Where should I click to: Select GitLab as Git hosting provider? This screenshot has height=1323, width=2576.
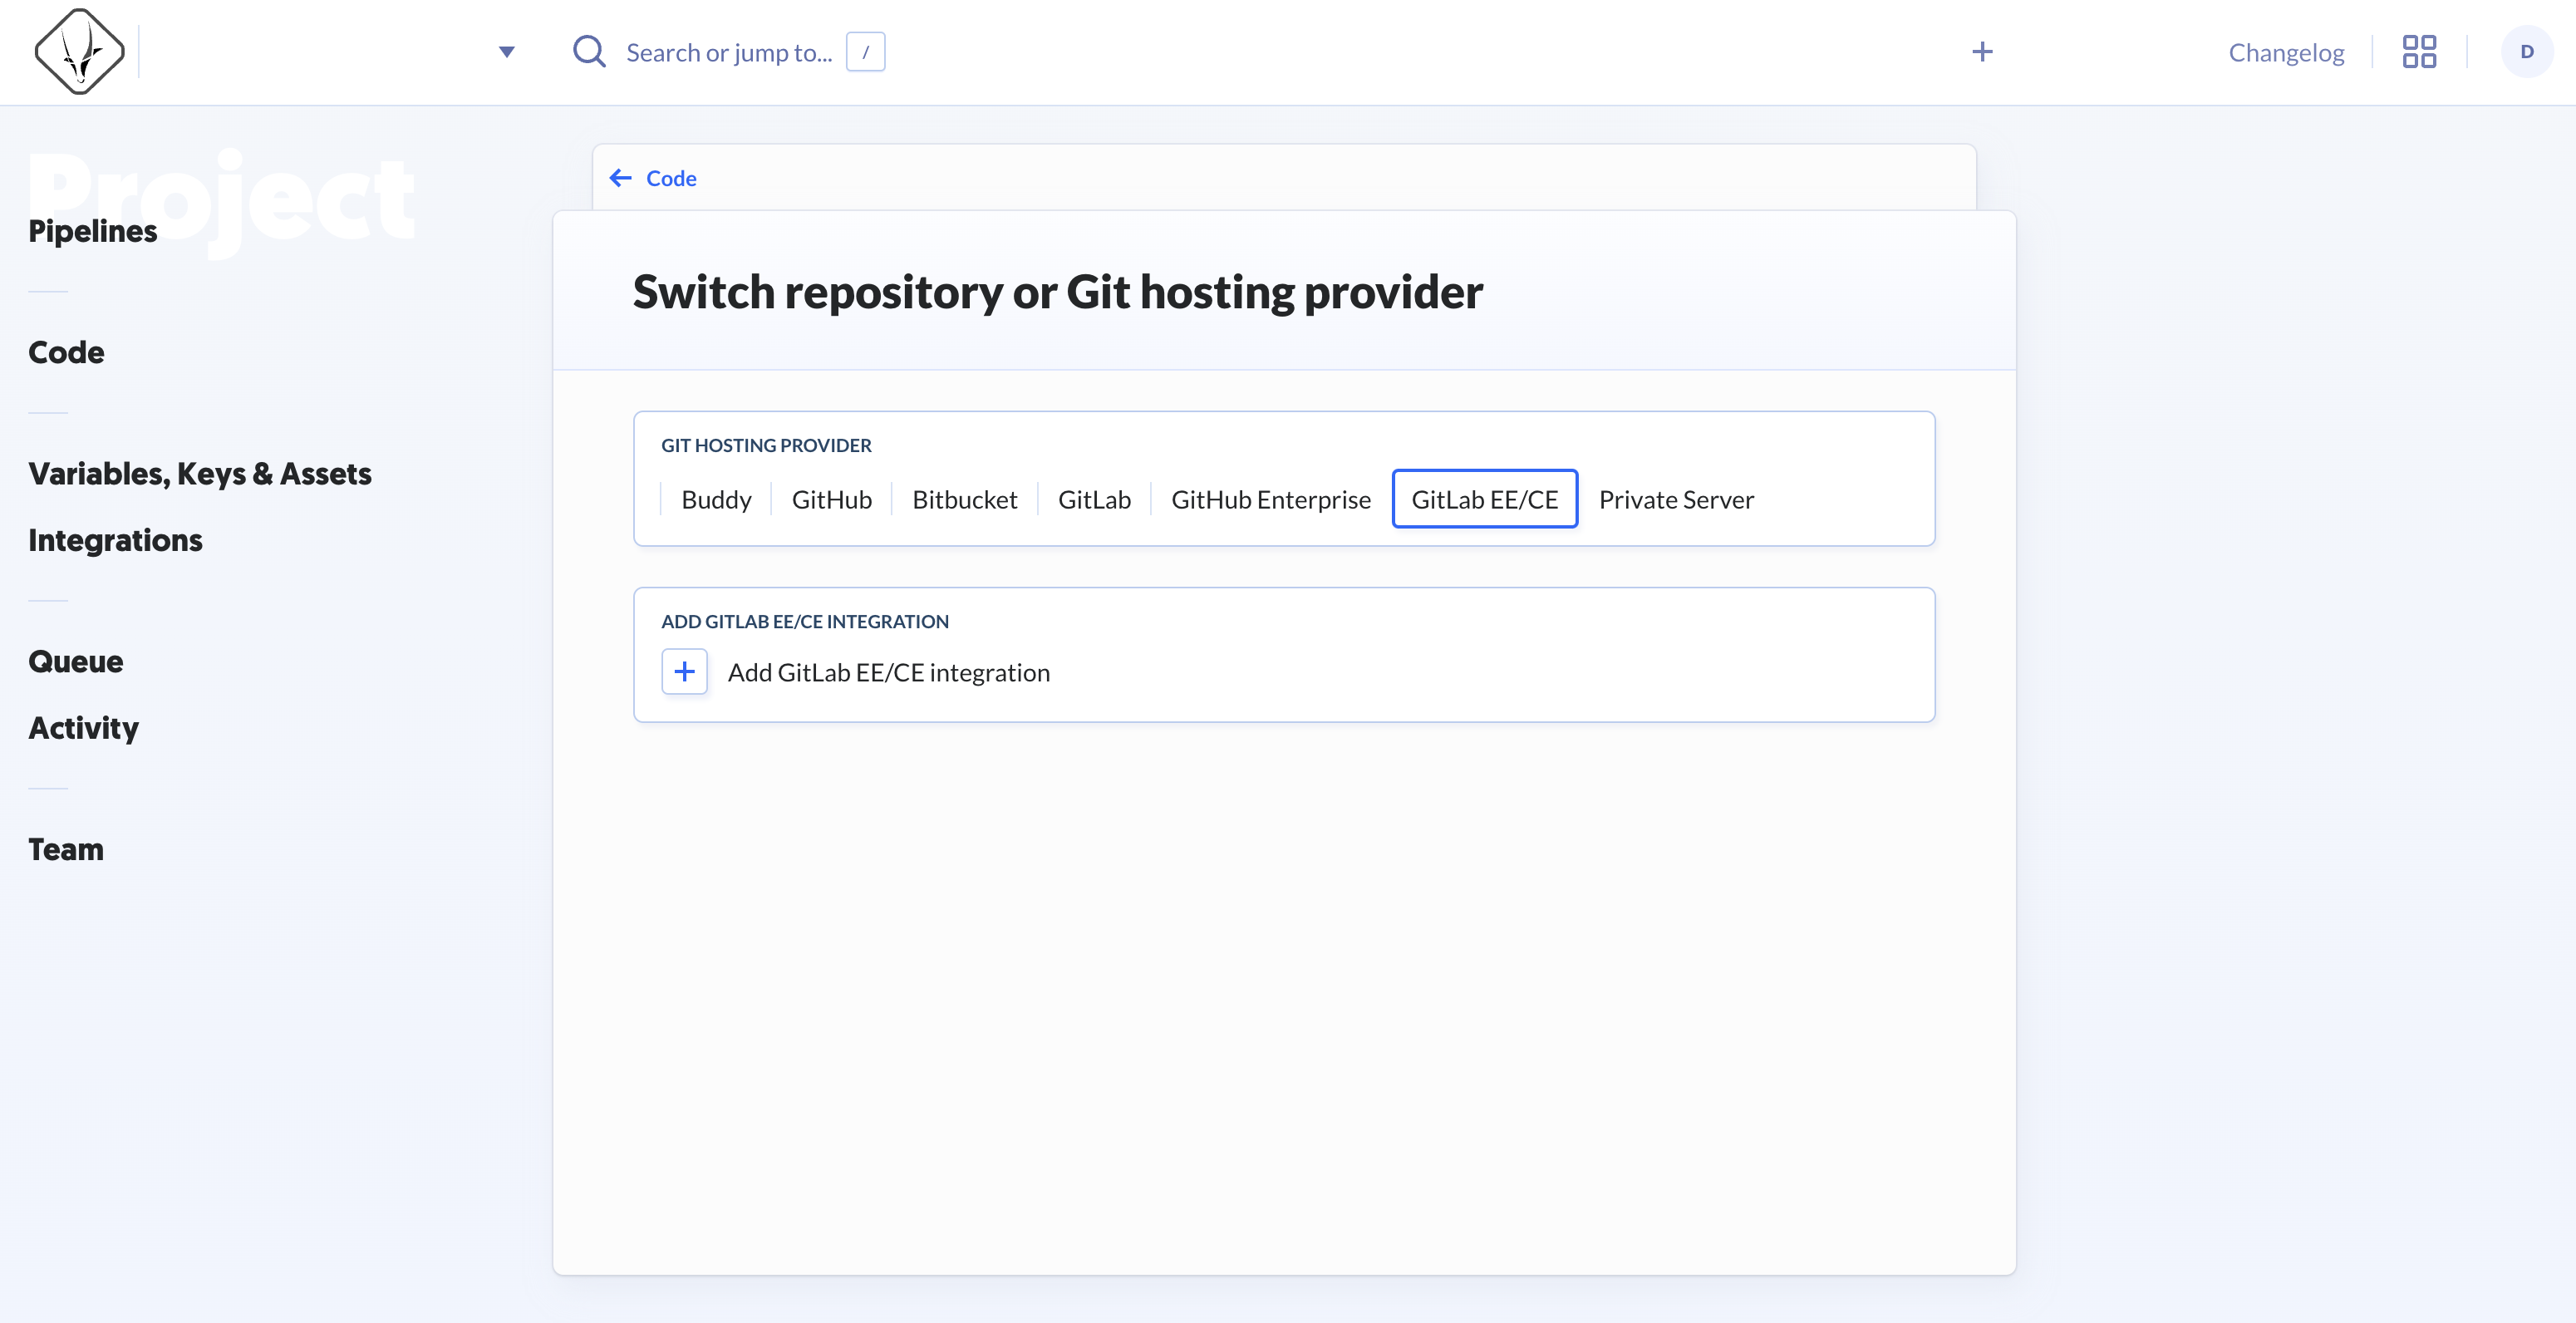click(x=1094, y=499)
